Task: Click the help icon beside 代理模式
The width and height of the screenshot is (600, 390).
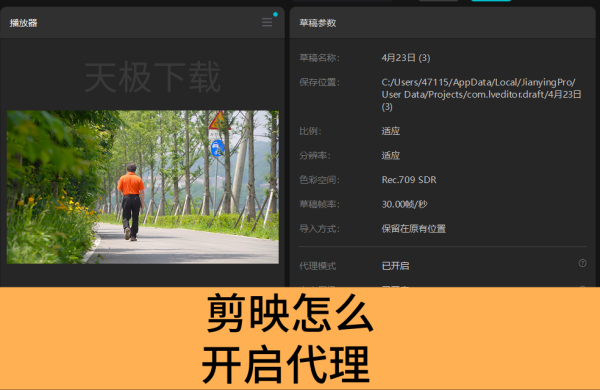Action: [x=582, y=263]
